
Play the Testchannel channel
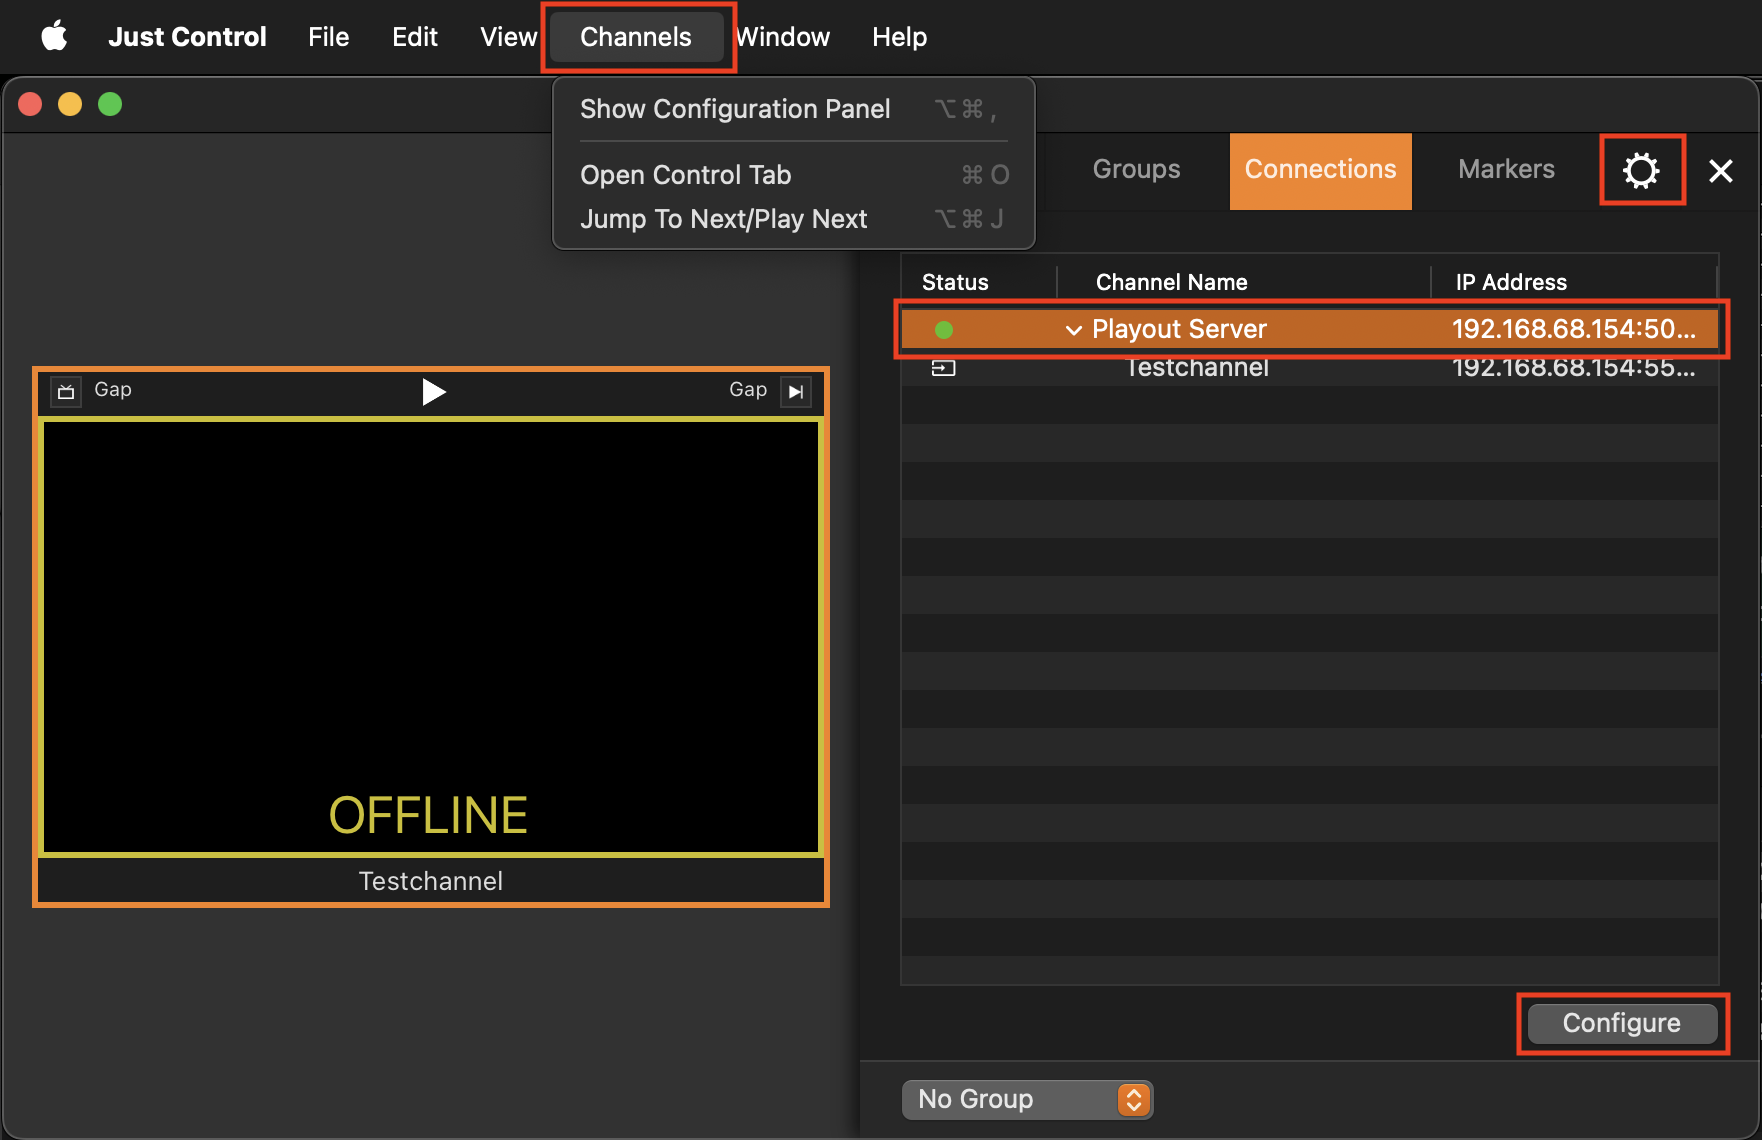(433, 391)
